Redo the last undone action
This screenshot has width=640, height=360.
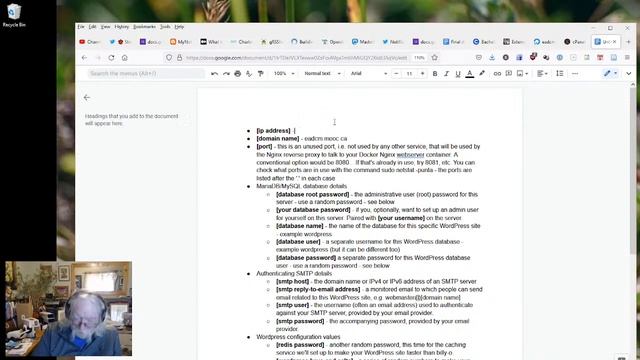click(226, 73)
